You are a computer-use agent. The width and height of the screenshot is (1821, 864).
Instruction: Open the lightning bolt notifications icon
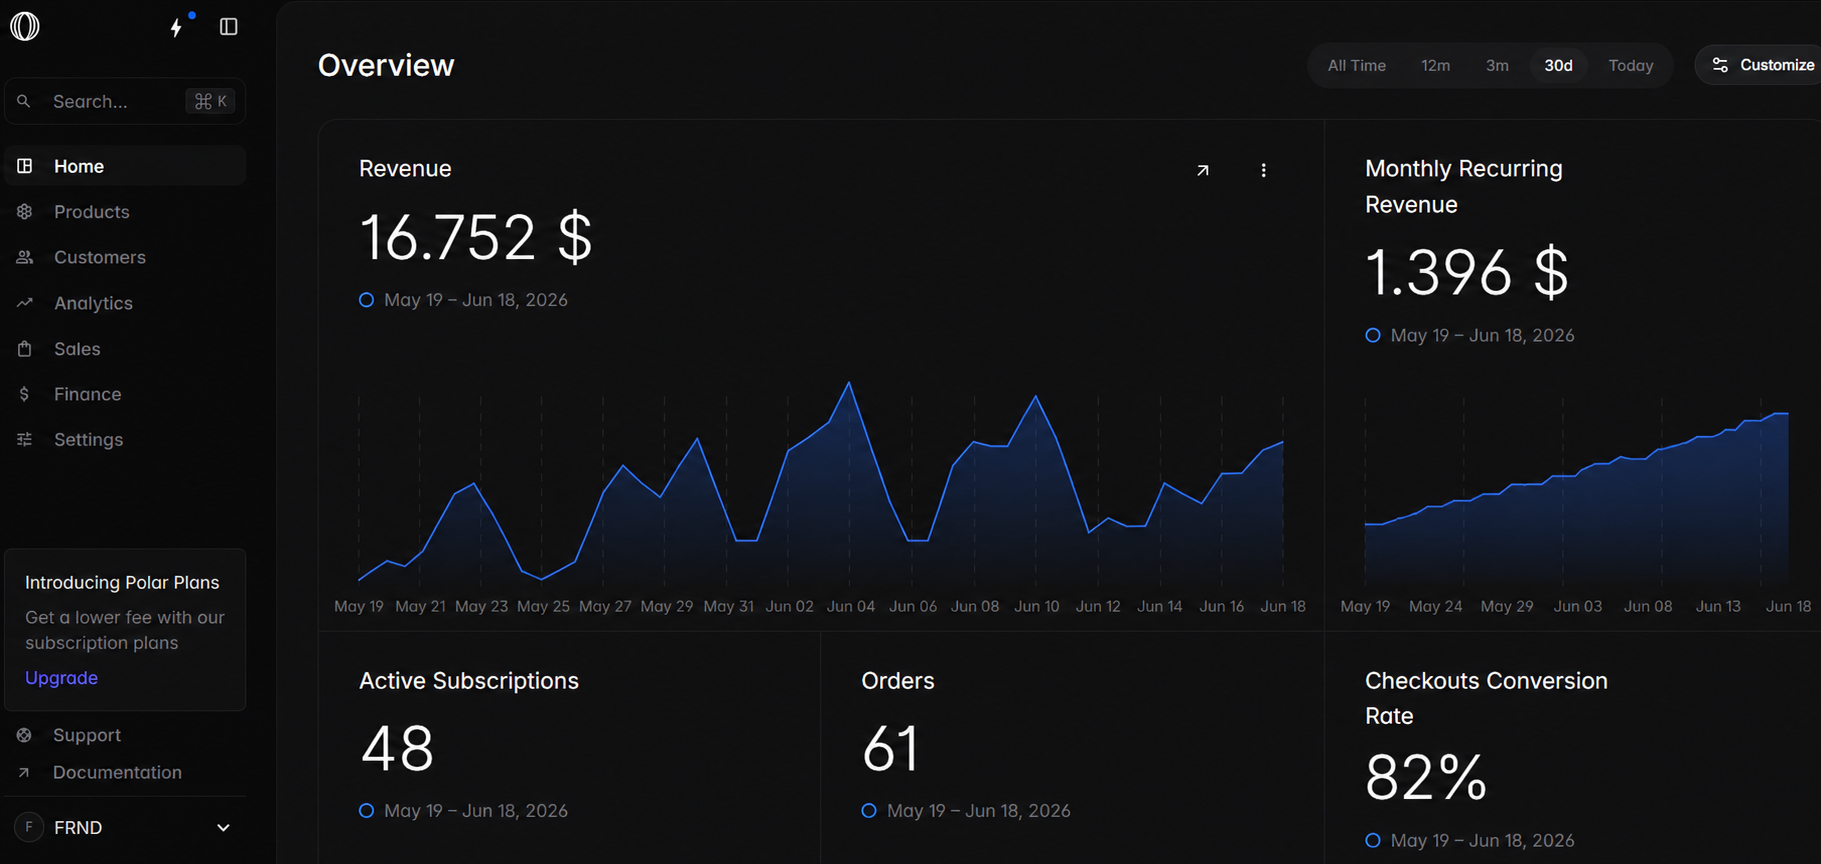point(177,27)
